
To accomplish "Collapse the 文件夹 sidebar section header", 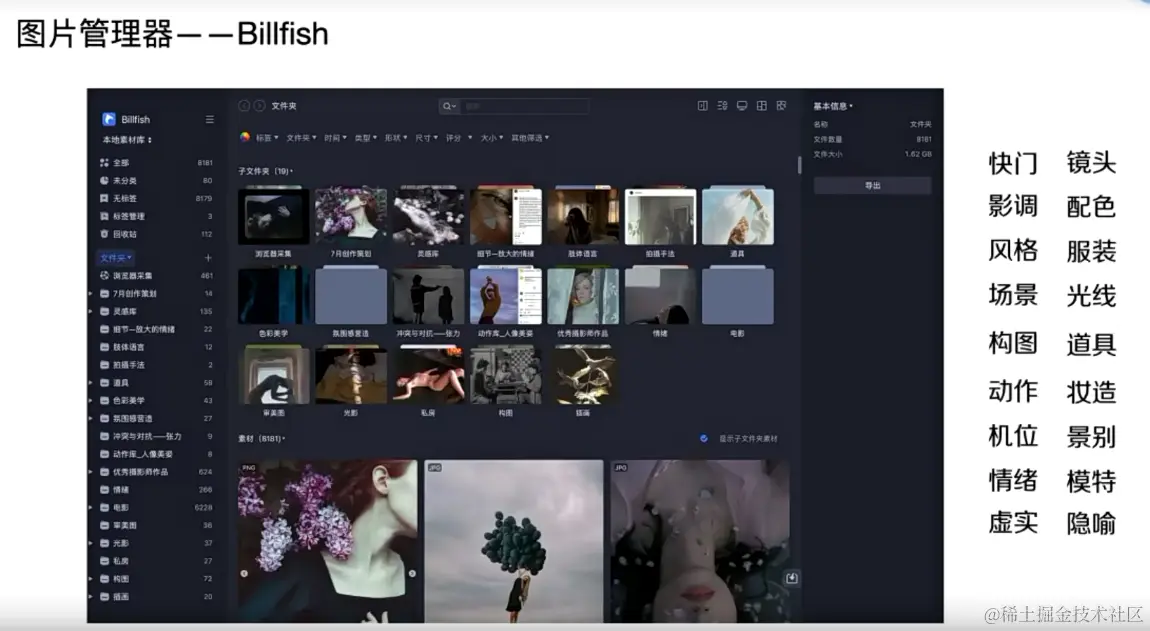I will pos(116,258).
